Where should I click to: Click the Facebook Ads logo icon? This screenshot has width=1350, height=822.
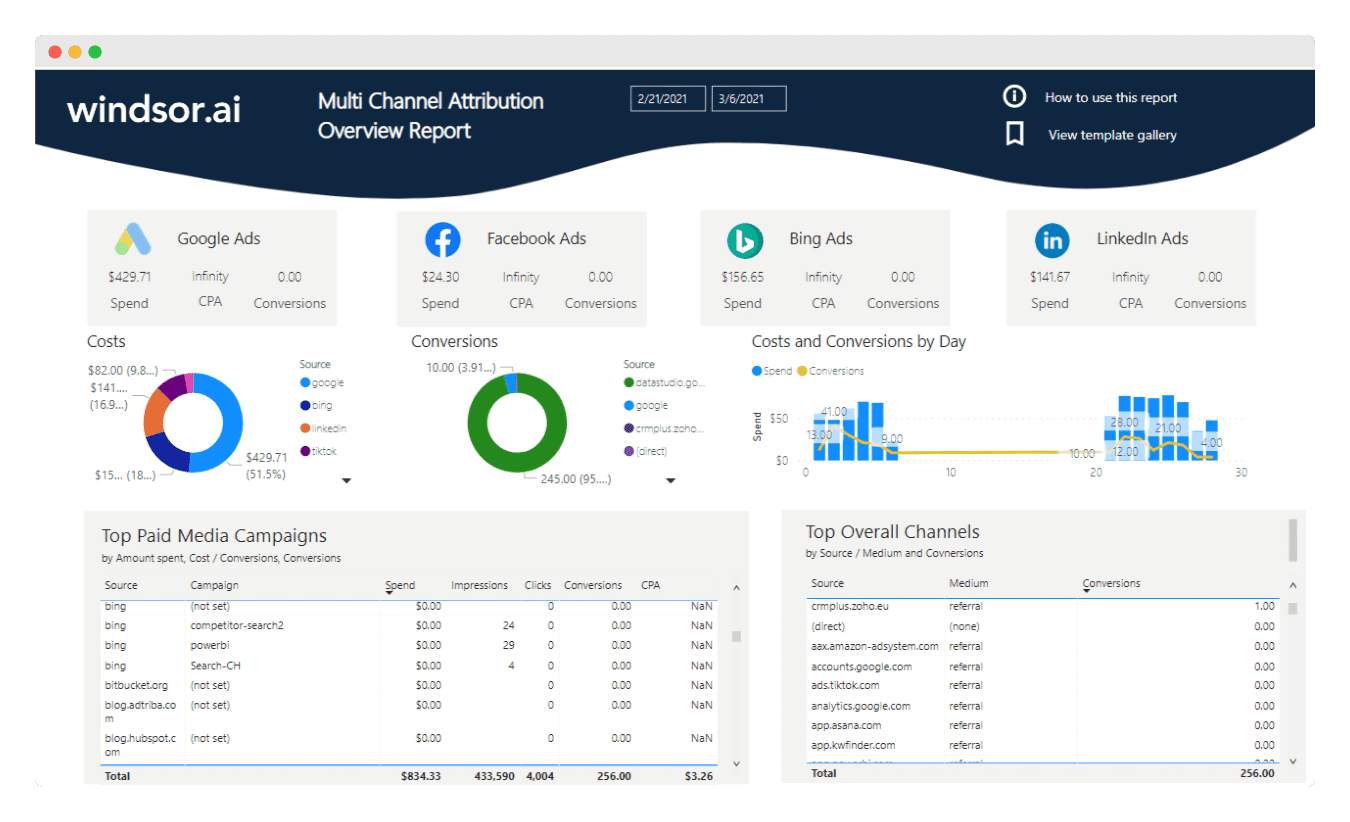pos(442,240)
